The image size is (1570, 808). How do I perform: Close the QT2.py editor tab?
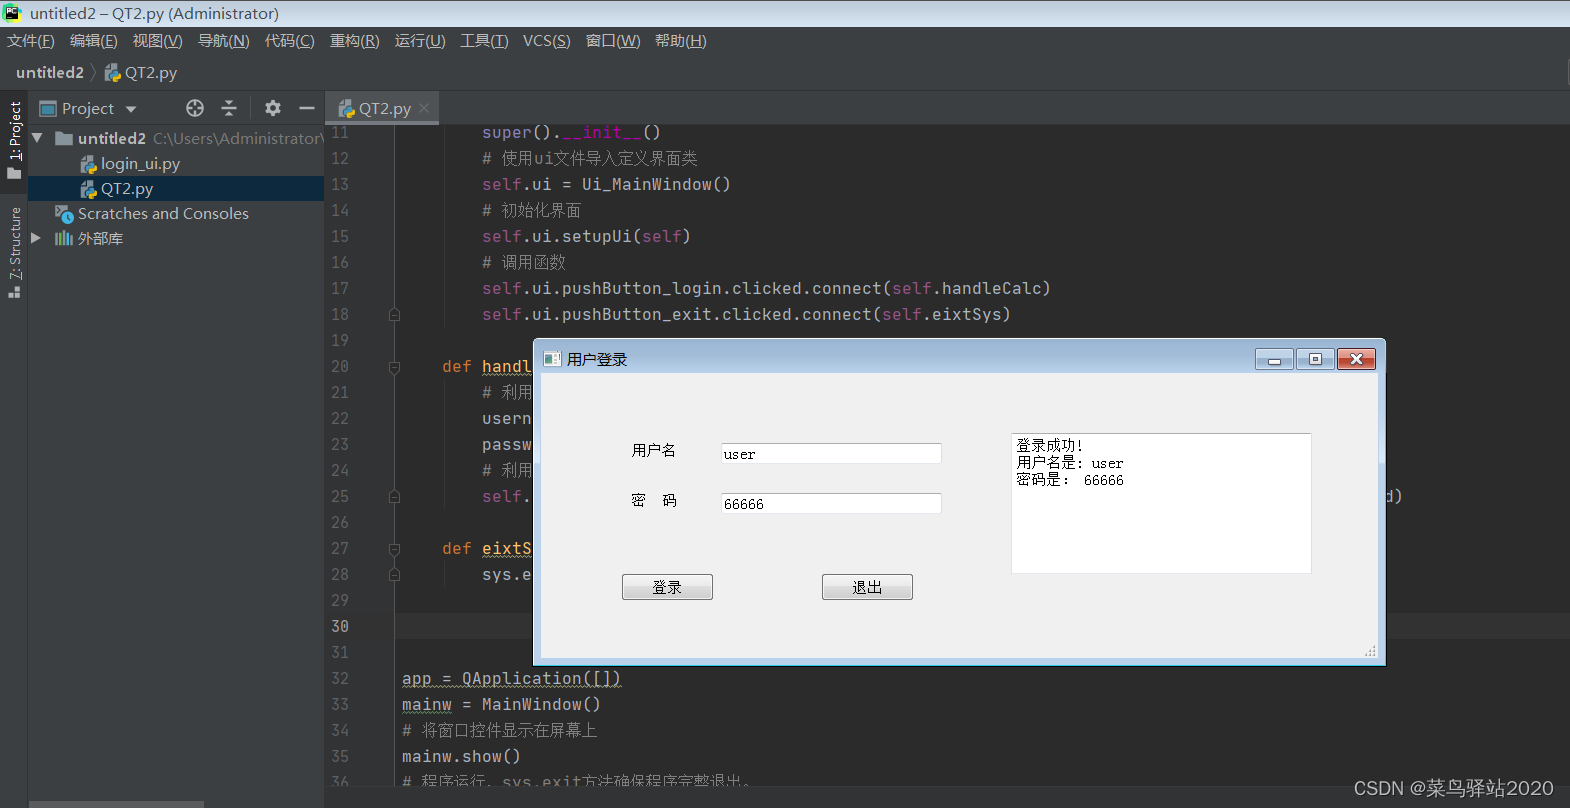pos(424,108)
